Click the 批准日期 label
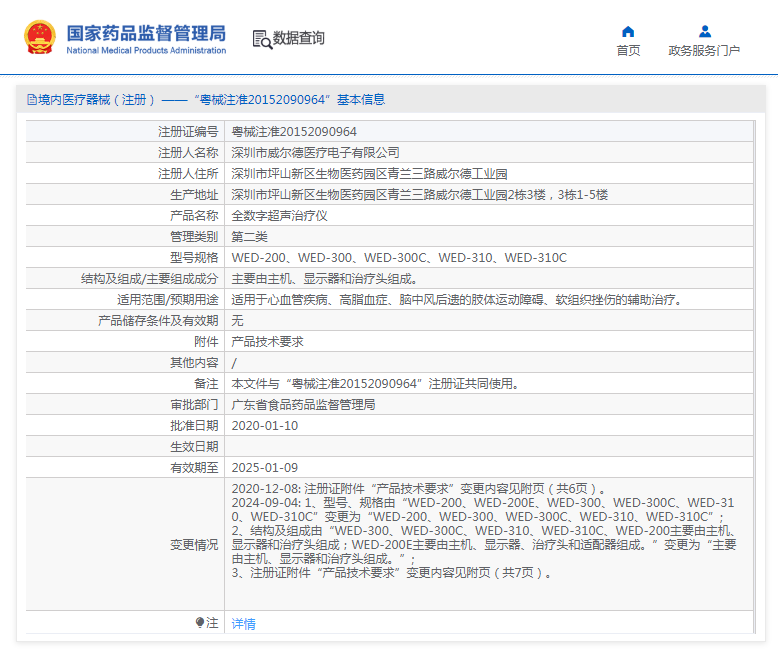Screen dimensions: 778x652 (x=194, y=426)
